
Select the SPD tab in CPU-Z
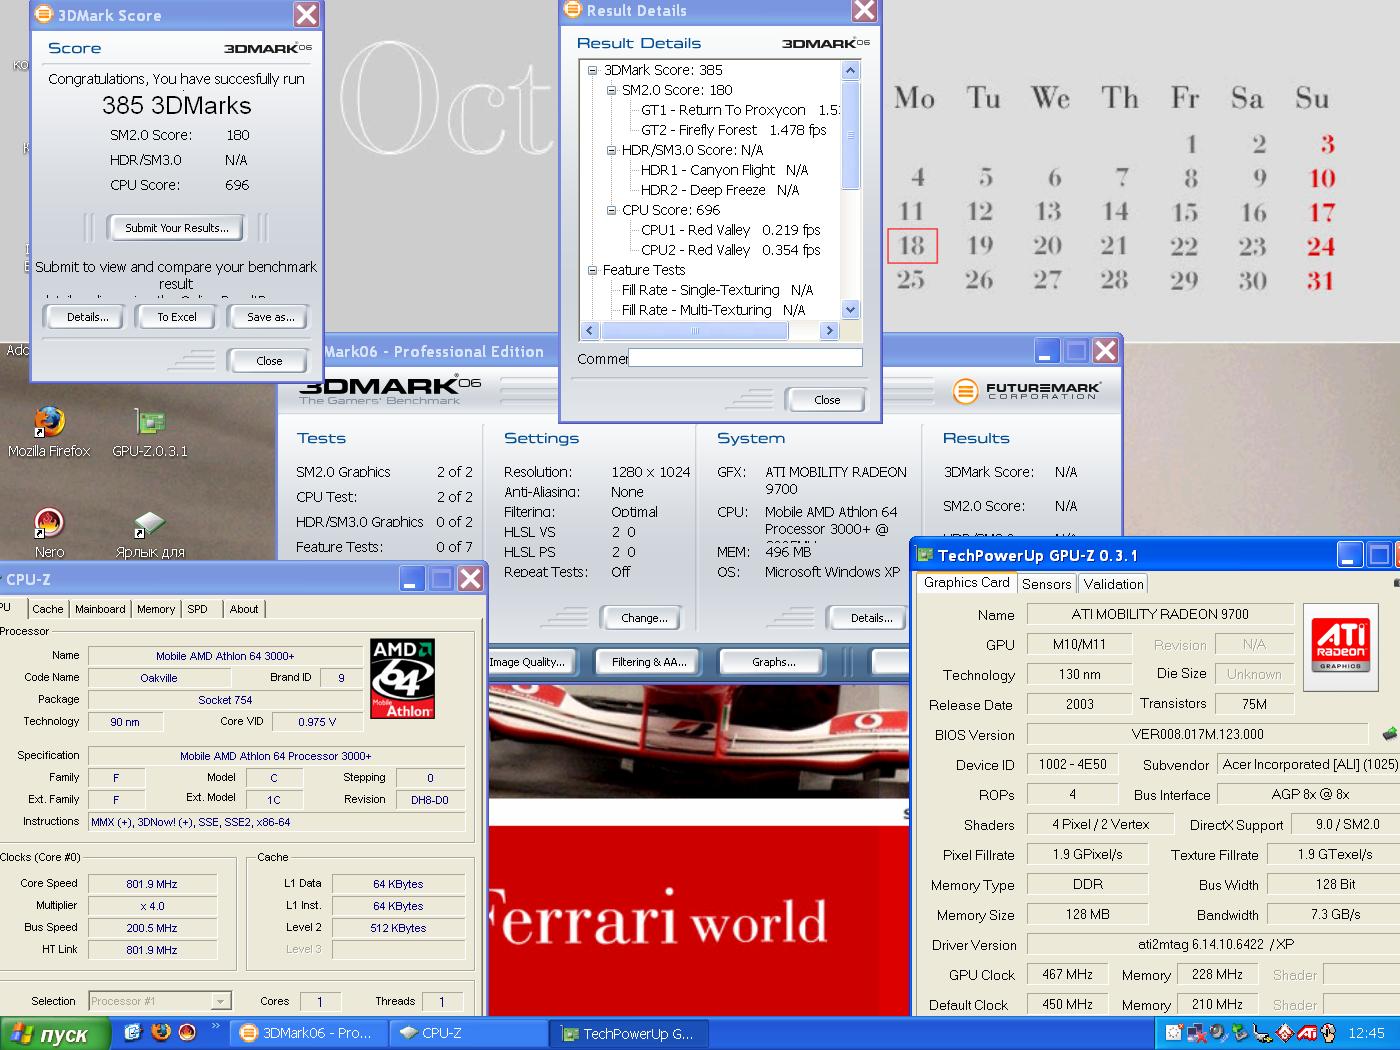pos(198,609)
